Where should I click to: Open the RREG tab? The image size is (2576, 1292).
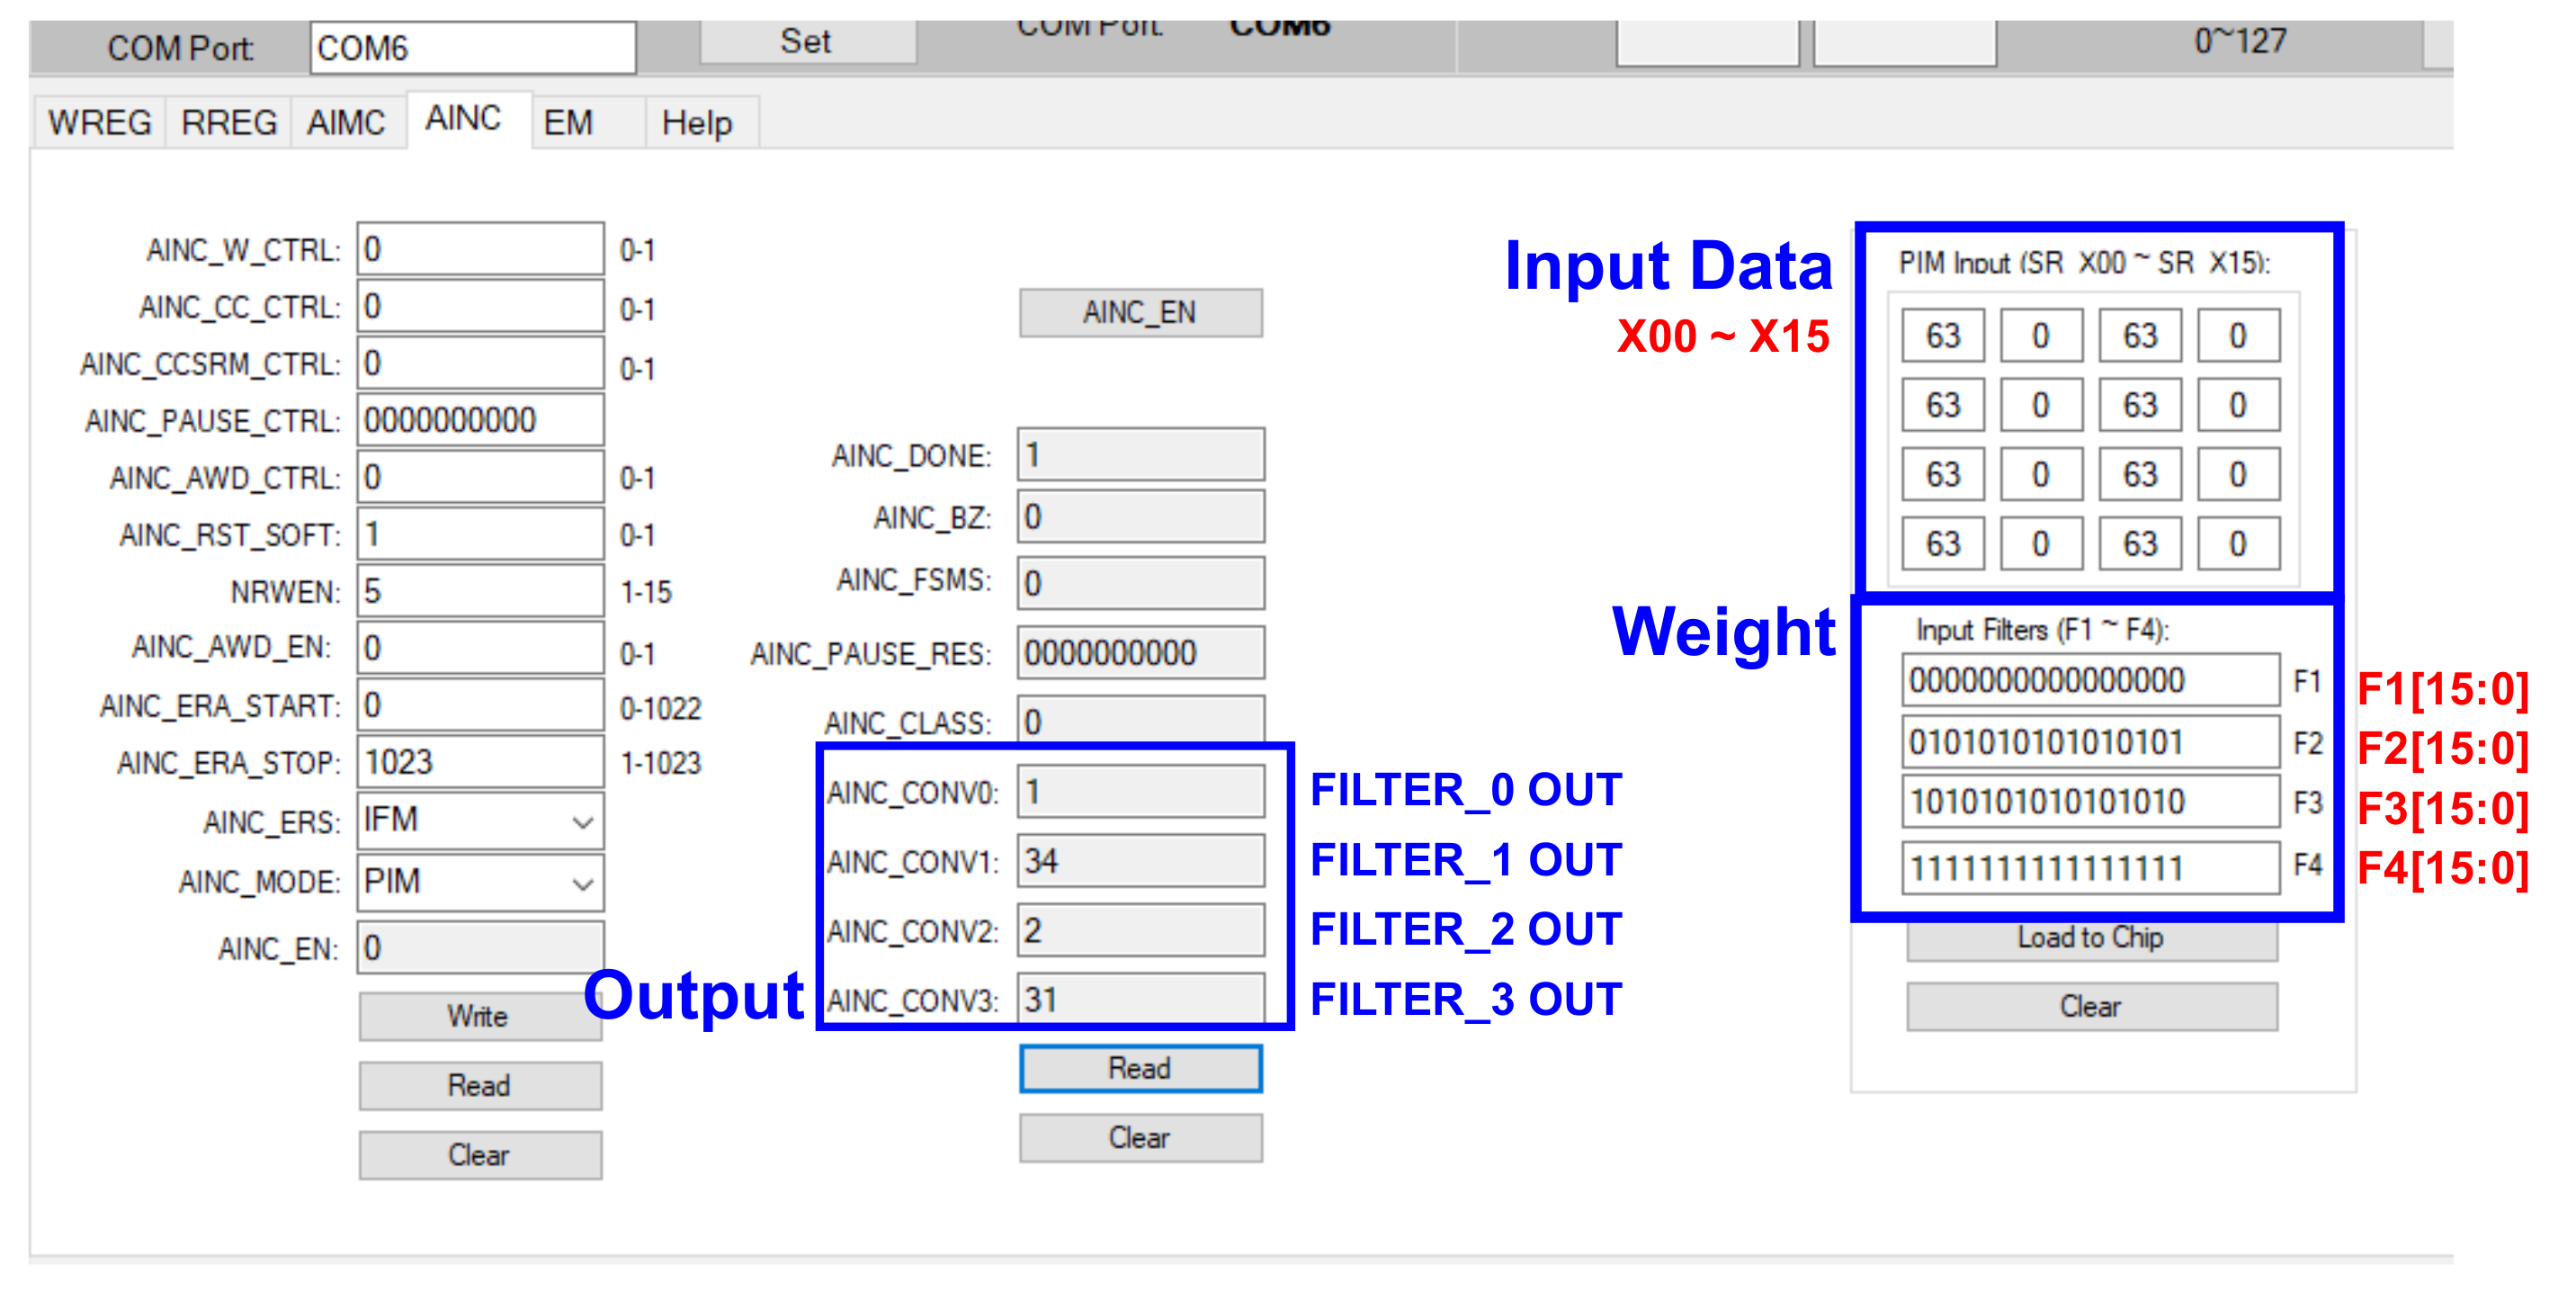[x=229, y=123]
